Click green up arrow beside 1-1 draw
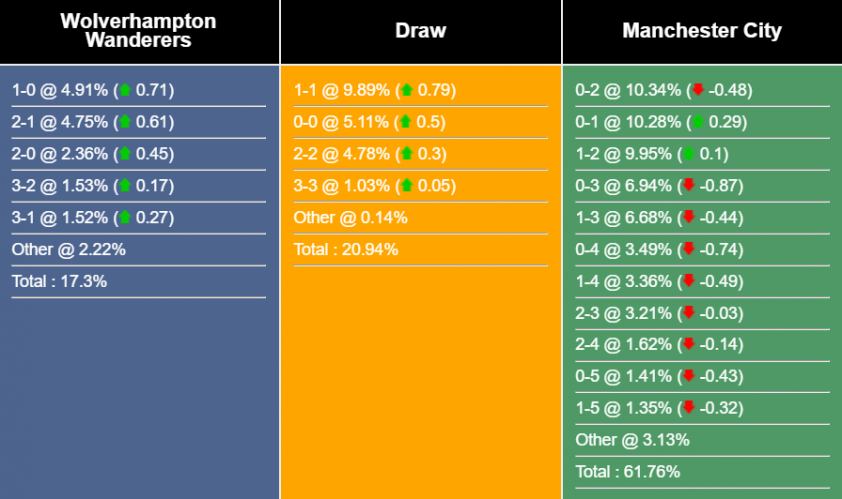Screen dimensions: 842x499 (x=407, y=90)
